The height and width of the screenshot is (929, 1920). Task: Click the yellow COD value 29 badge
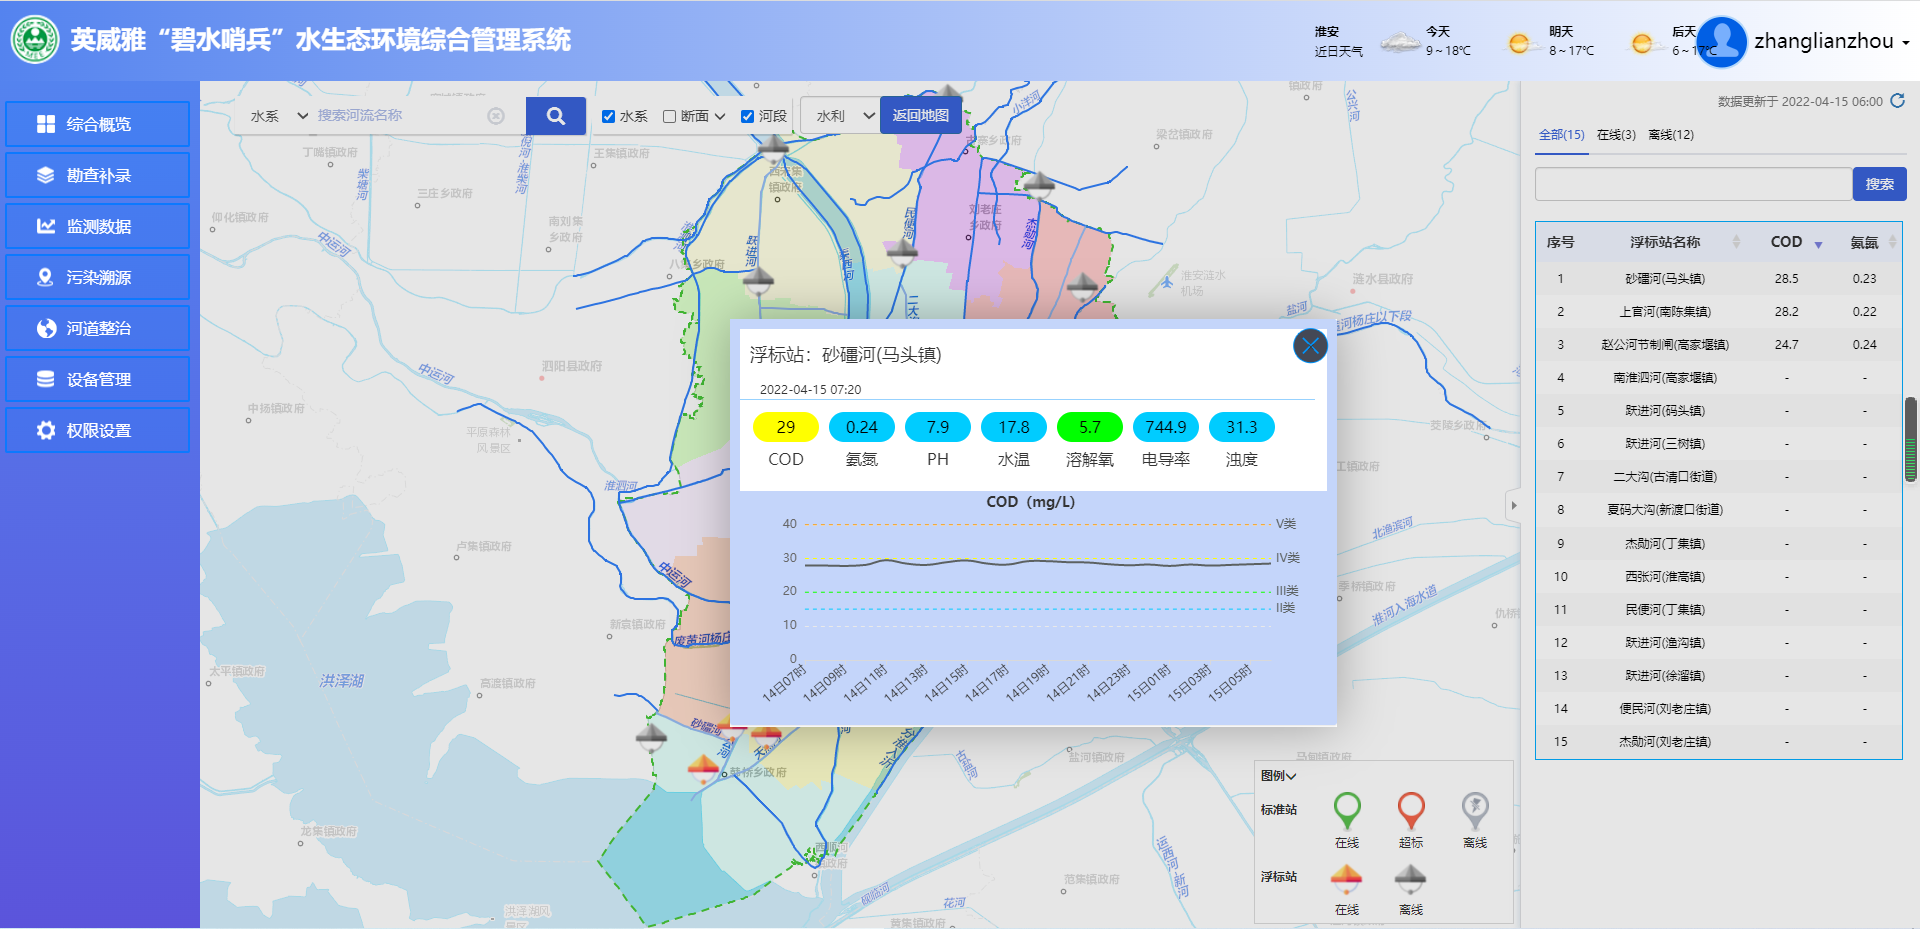[x=785, y=427]
